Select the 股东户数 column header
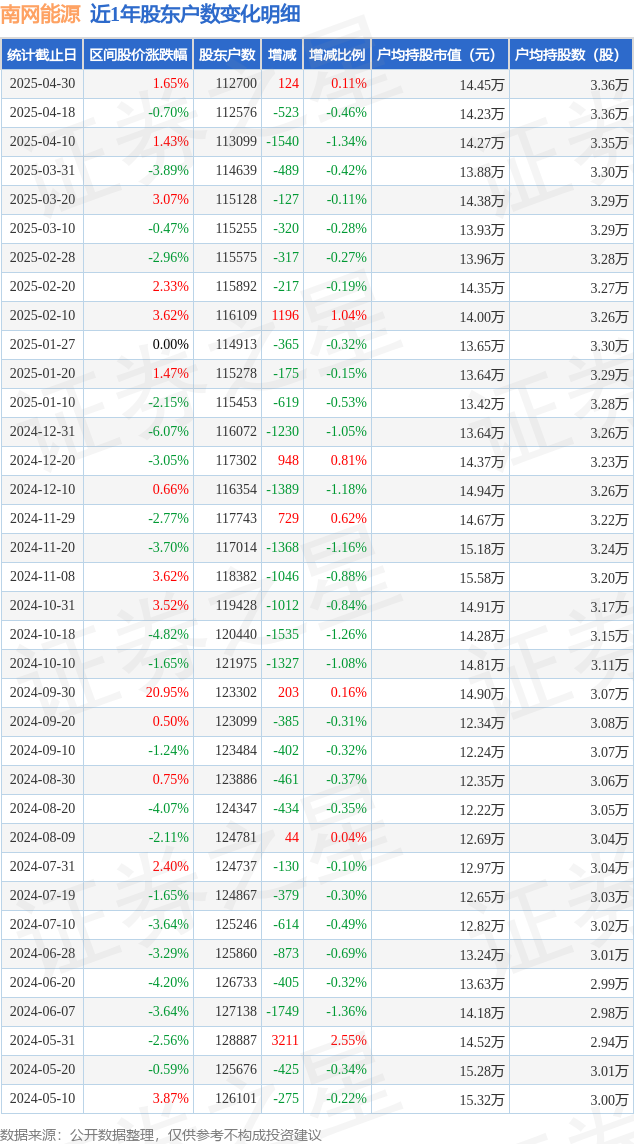The height and width of the screenshot is (1144, 634). [226, 55]
